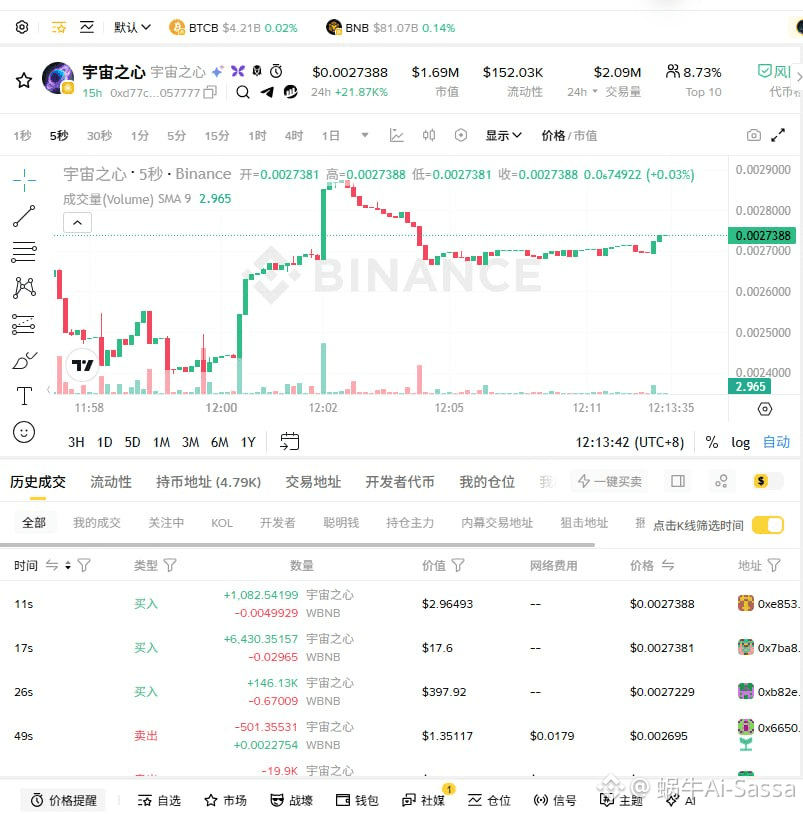Switch to 流动性 tab
The image size is (803, 814).
point(111,482)
